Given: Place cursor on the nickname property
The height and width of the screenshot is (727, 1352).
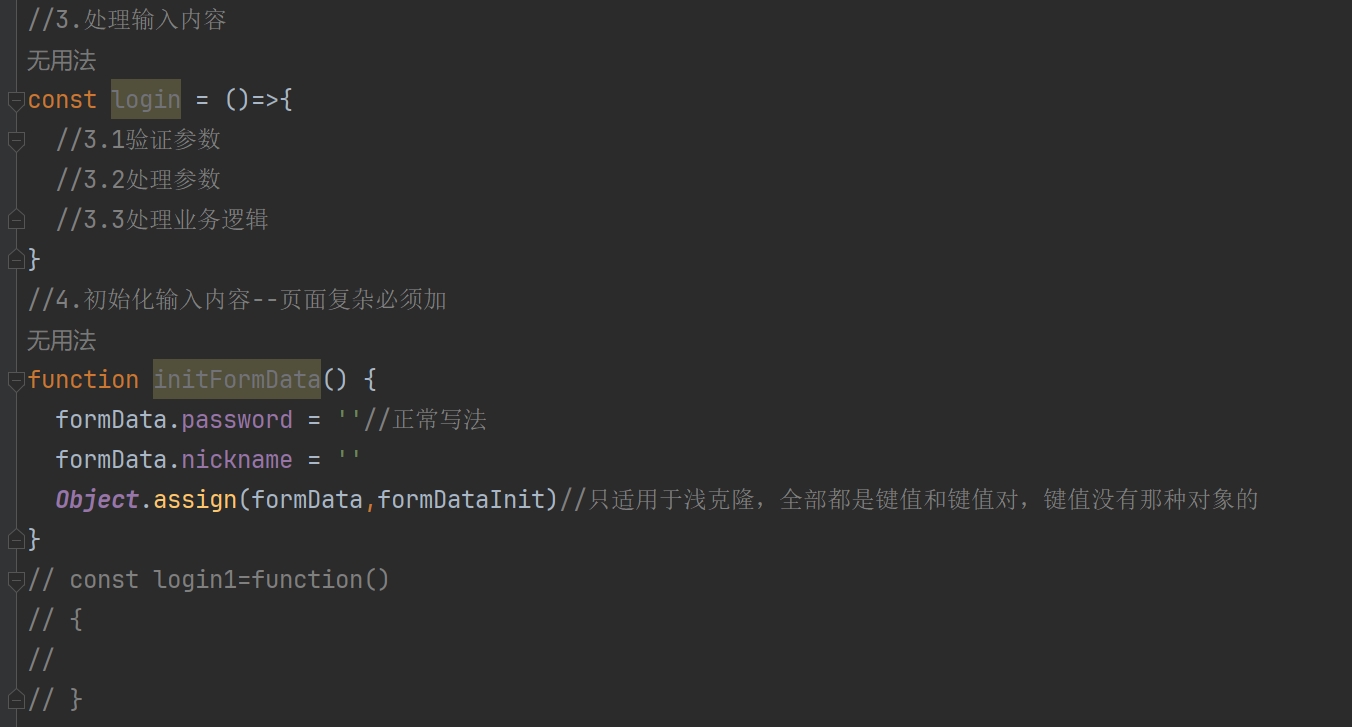Looking at the screenshot, I should click(x=237, y=460).
